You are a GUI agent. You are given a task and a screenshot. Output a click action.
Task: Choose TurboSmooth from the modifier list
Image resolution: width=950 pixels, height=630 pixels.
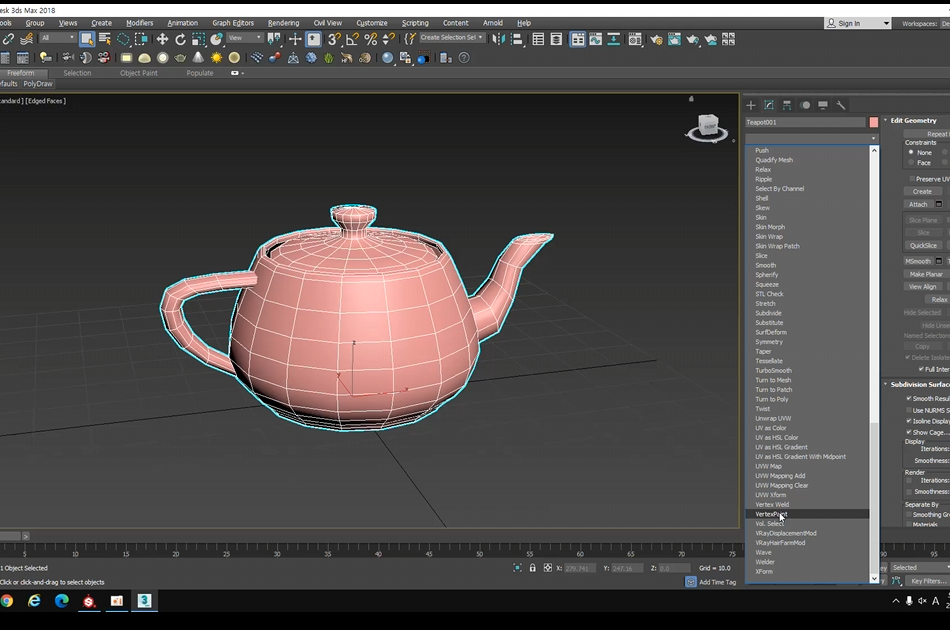[x=773, y=371]
